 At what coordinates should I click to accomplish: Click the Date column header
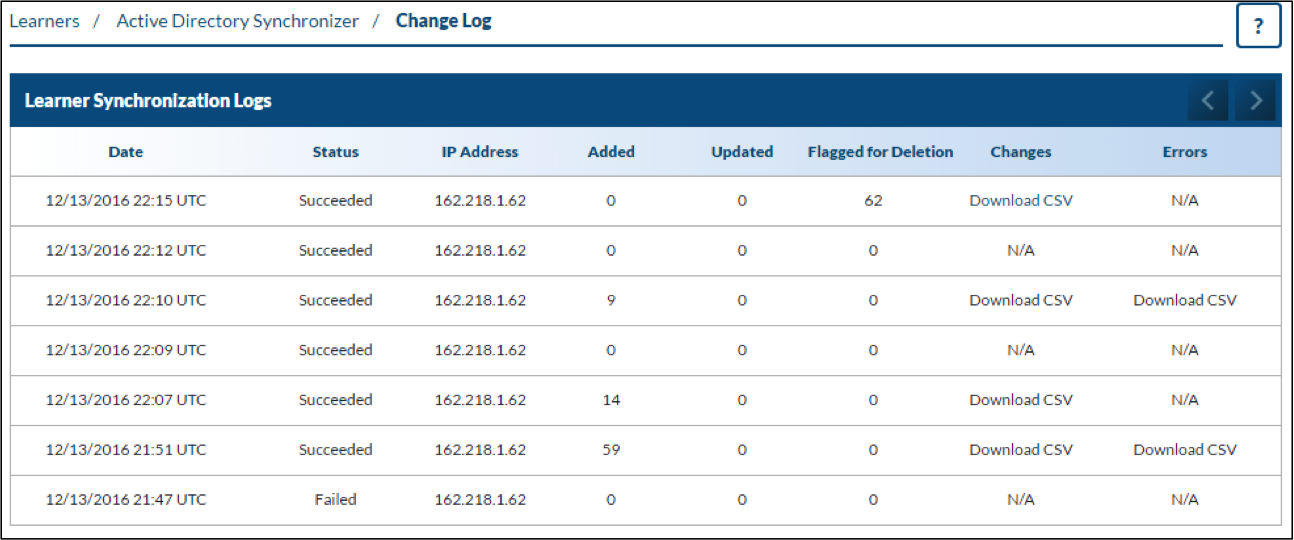pos(126,152)
